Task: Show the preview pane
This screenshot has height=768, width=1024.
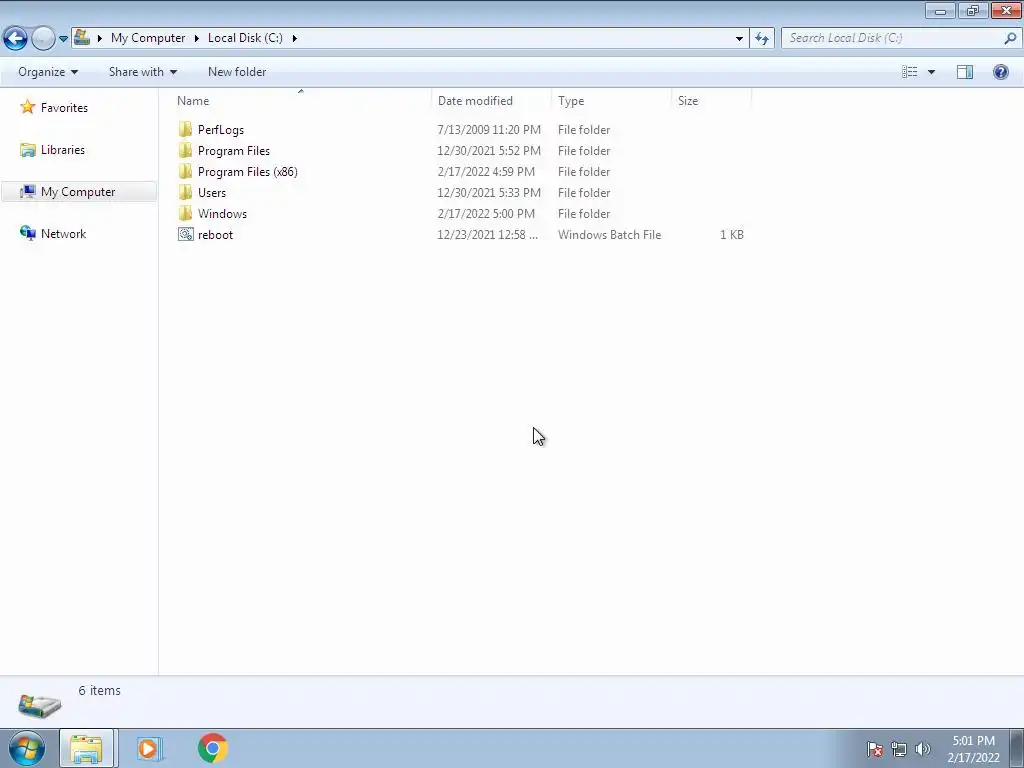Action: [965, 72]
